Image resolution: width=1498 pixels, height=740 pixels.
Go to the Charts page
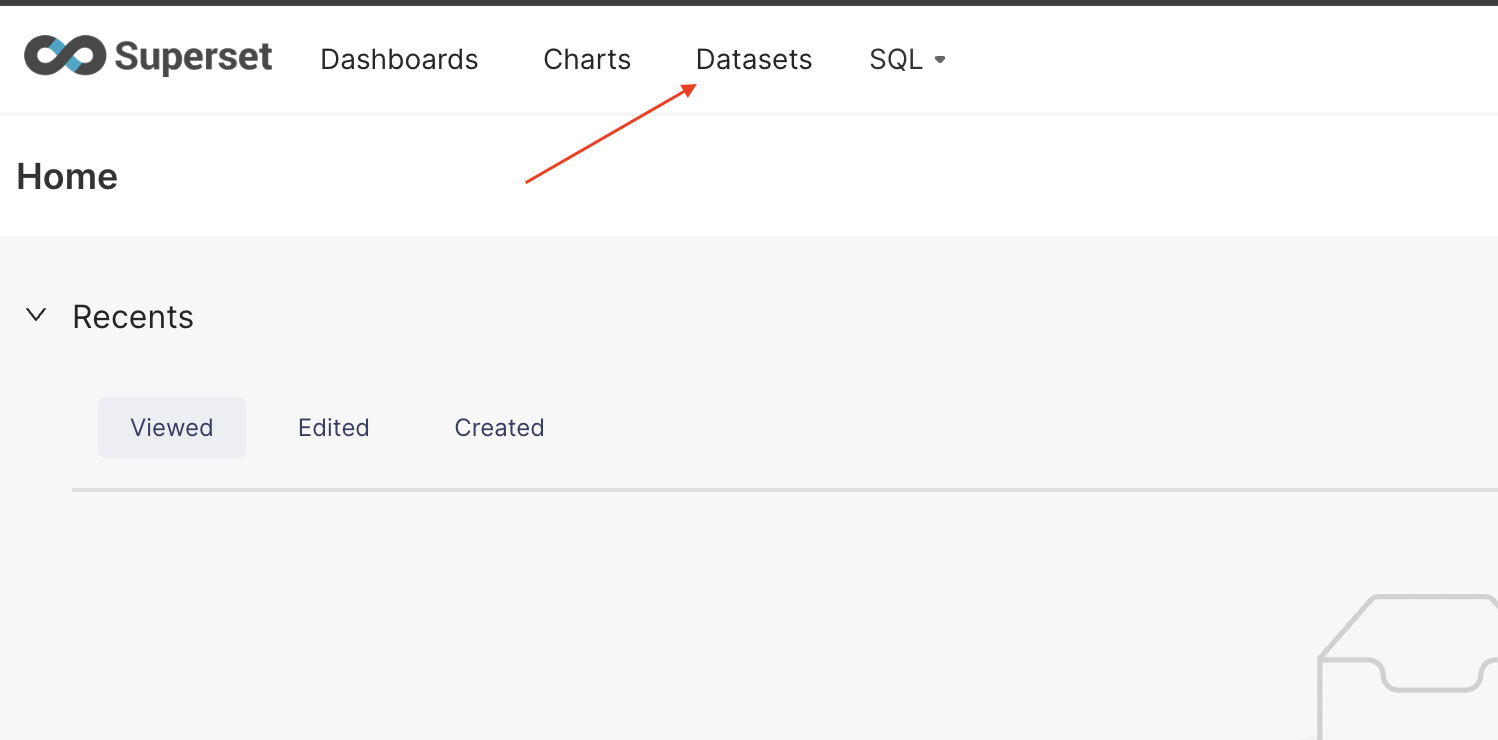587,60
